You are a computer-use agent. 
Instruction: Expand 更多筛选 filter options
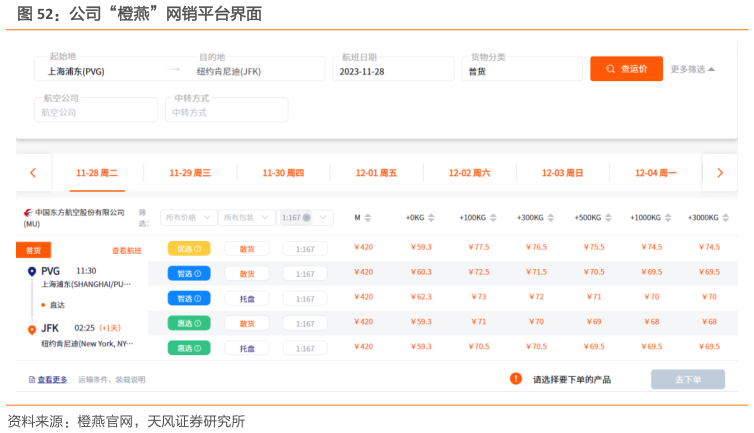(692, 69)
